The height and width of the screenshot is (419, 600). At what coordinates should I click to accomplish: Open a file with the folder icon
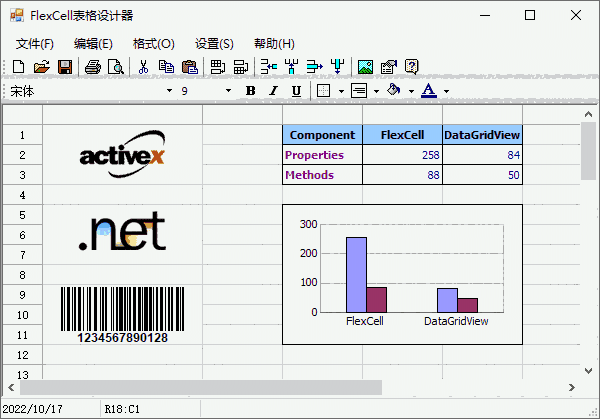42,67
